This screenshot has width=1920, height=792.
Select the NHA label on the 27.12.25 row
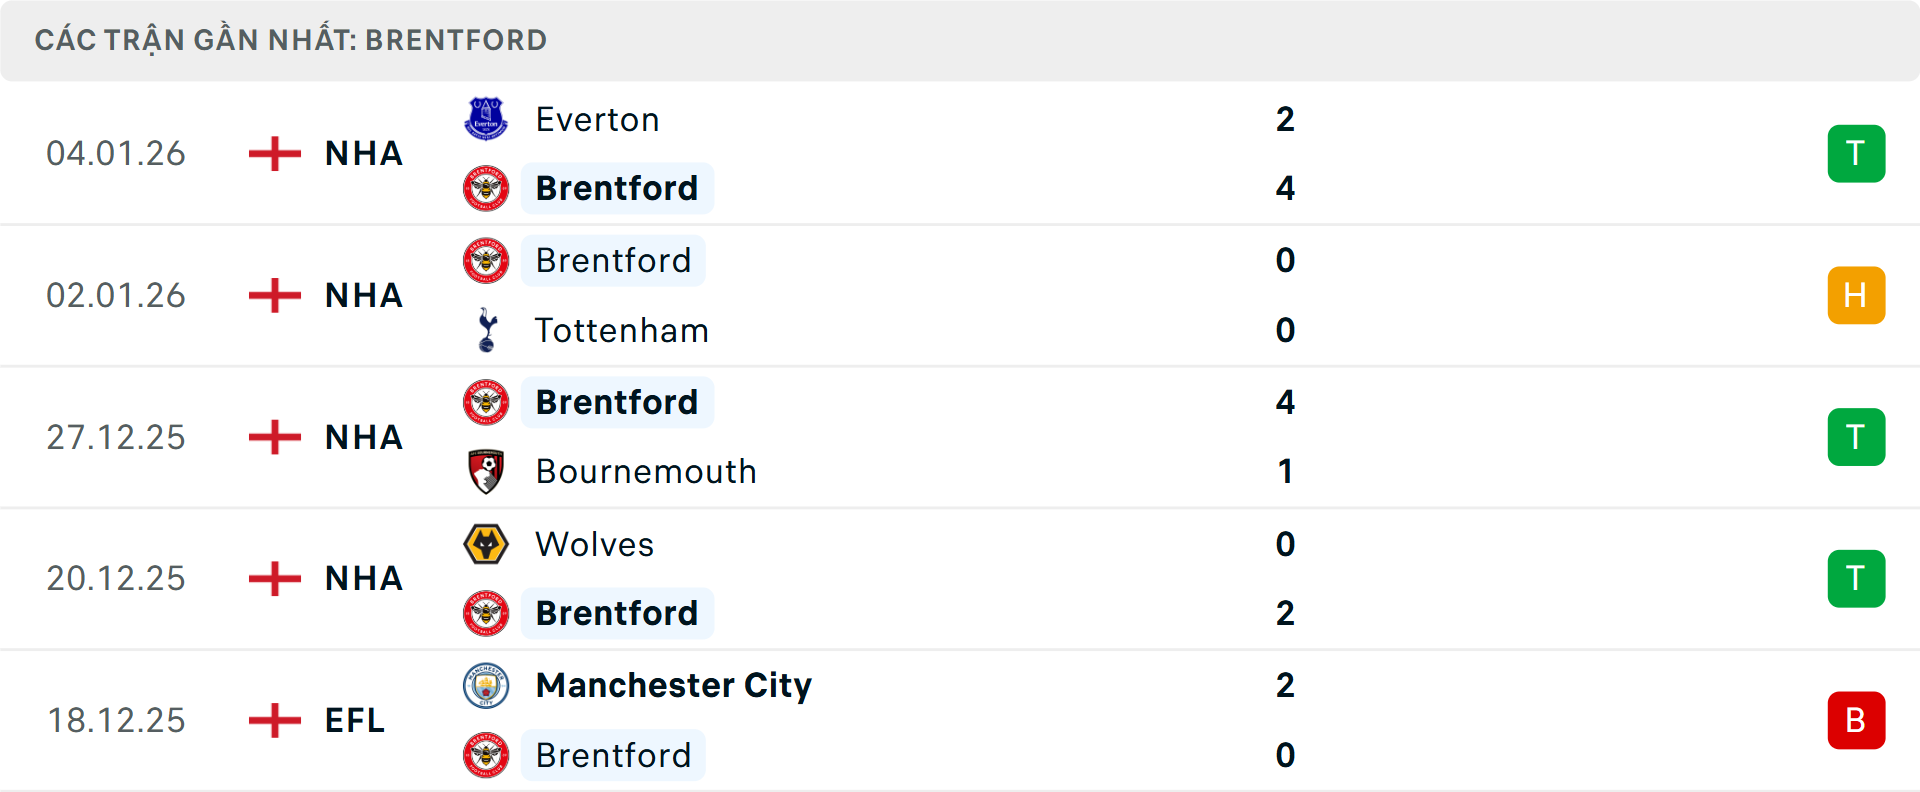[x=362, y=437]
